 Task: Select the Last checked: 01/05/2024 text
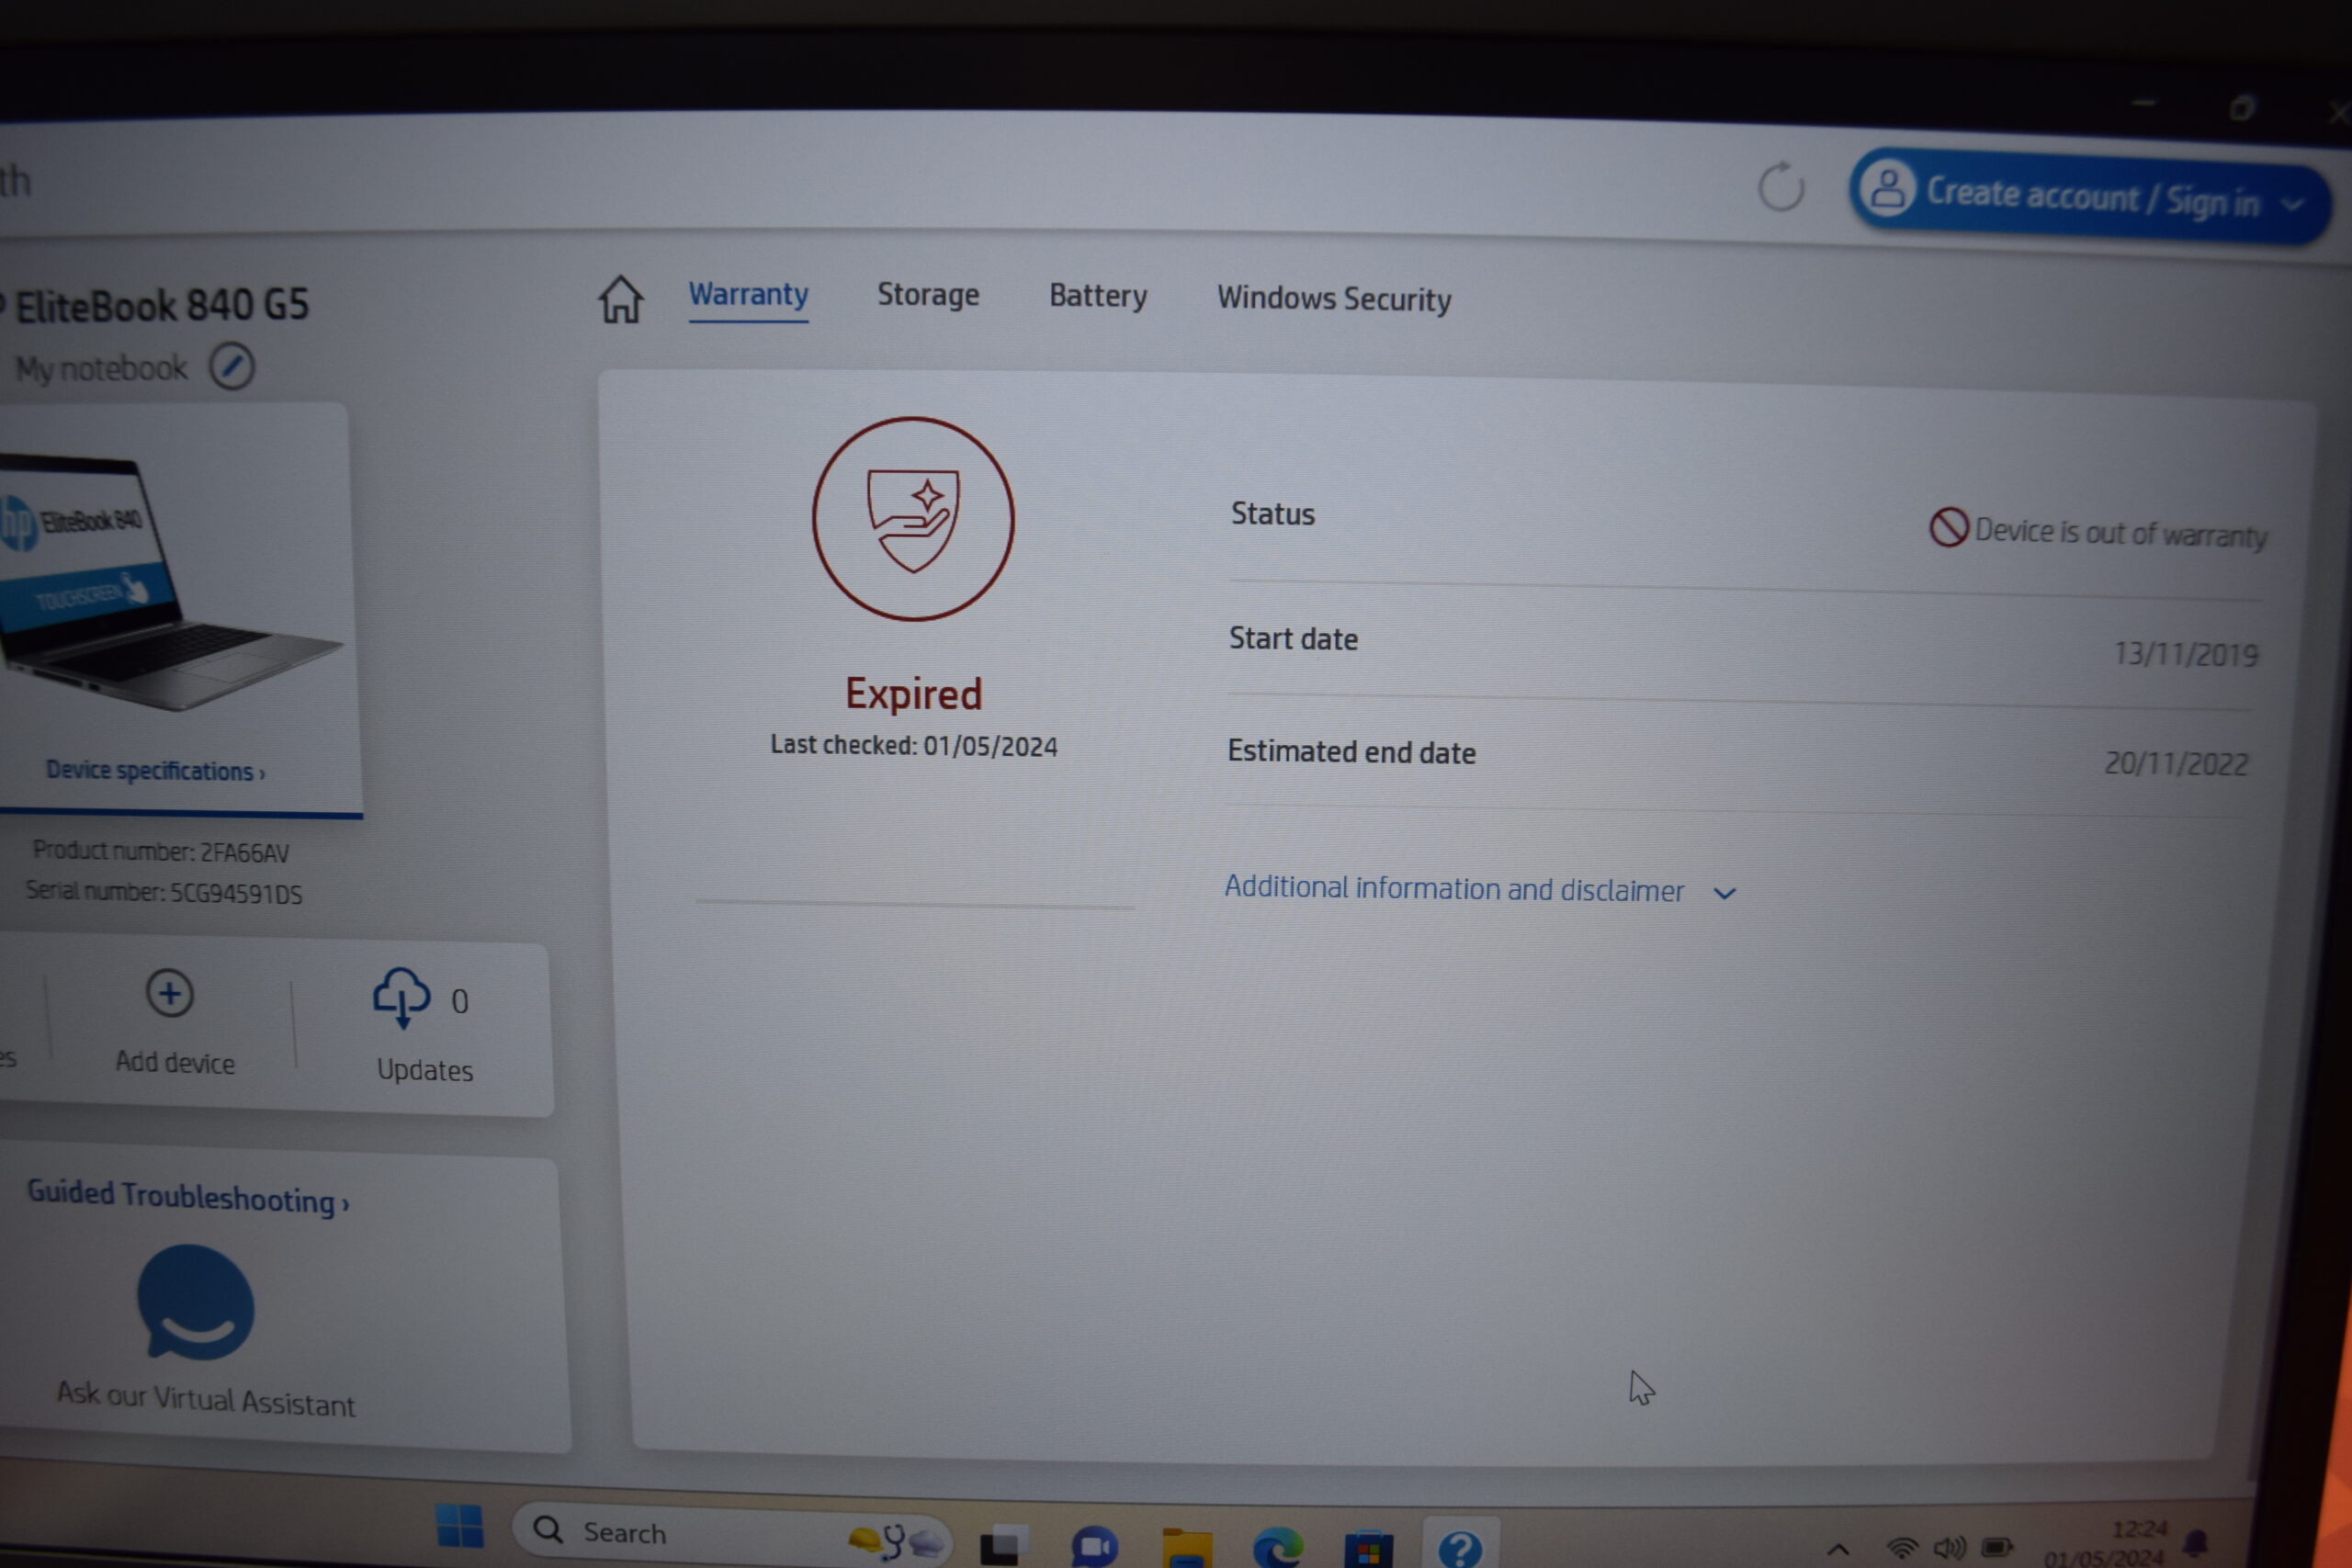click(x=913, y=745)
